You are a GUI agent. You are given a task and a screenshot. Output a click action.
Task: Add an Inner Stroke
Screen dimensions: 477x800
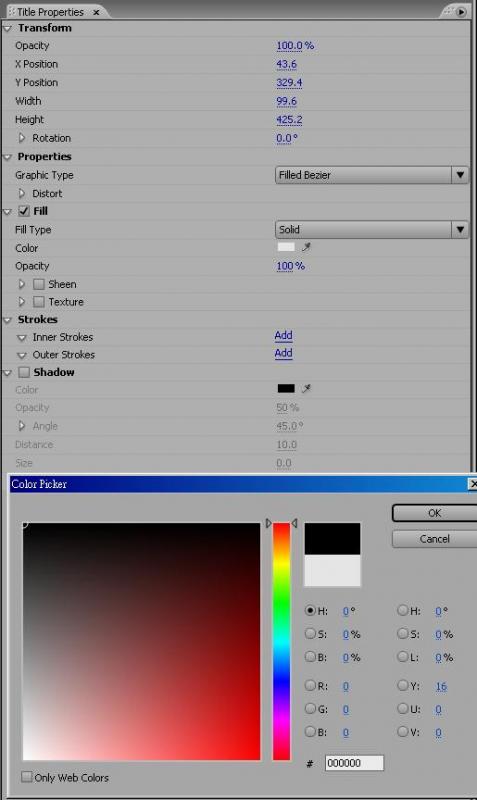pyautogui.click(x=283, y=336)
